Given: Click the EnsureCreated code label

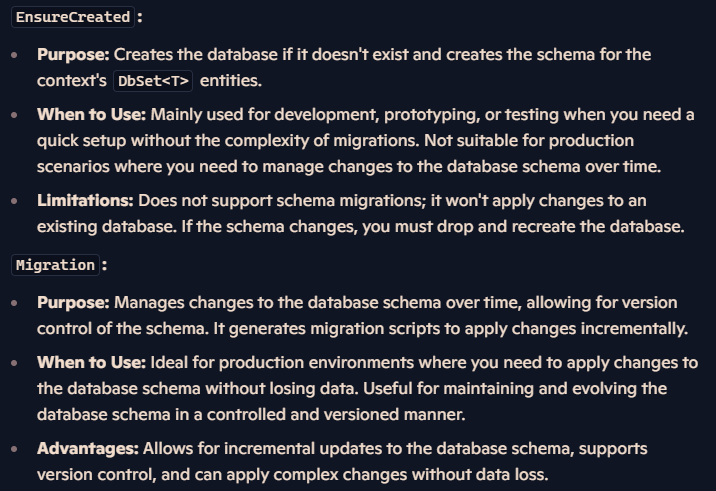Looking at the screenshot, I should click(73, 17).
